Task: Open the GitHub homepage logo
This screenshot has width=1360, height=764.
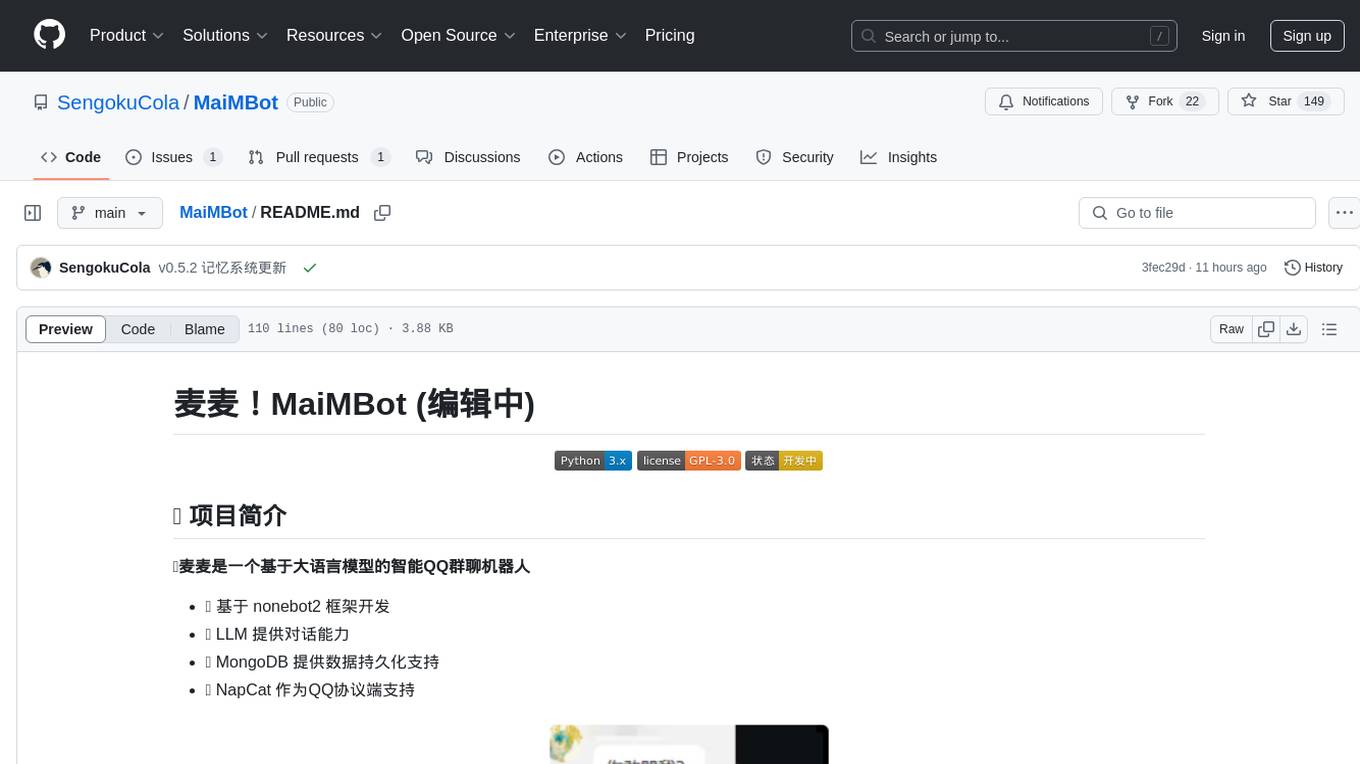Action: point(49,35)
